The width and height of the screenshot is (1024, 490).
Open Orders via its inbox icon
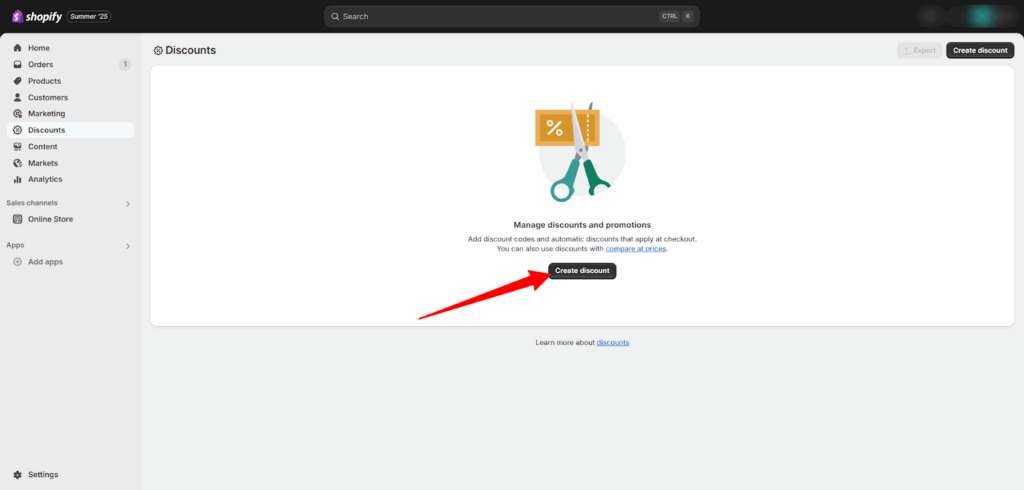pos(18,65)
